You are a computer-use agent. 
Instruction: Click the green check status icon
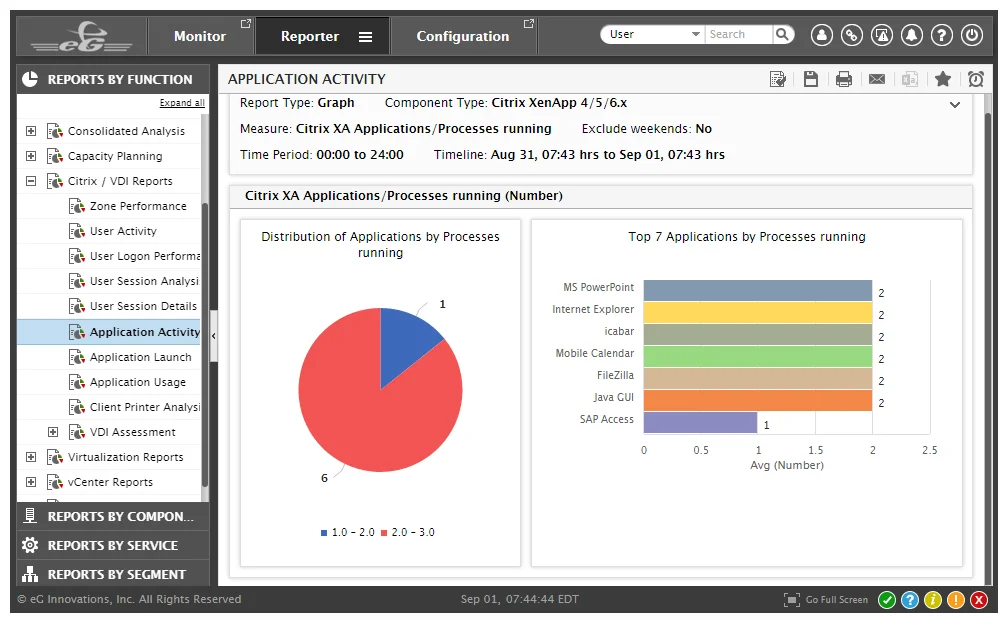pyautogui.click(x=886, y=600)
